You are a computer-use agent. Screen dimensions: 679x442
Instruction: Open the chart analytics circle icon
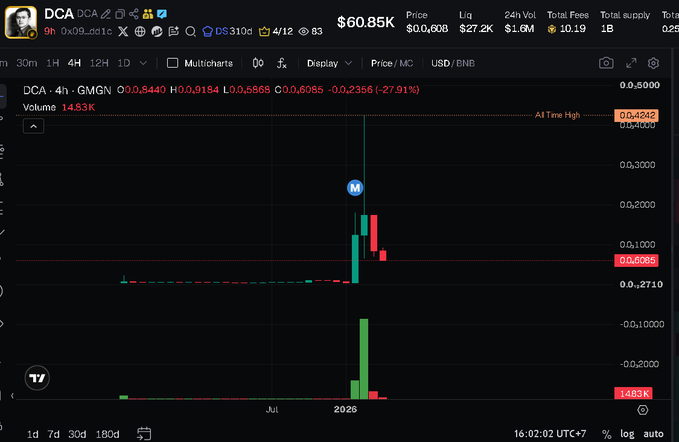pyautogui.click(x=157, y=31)
